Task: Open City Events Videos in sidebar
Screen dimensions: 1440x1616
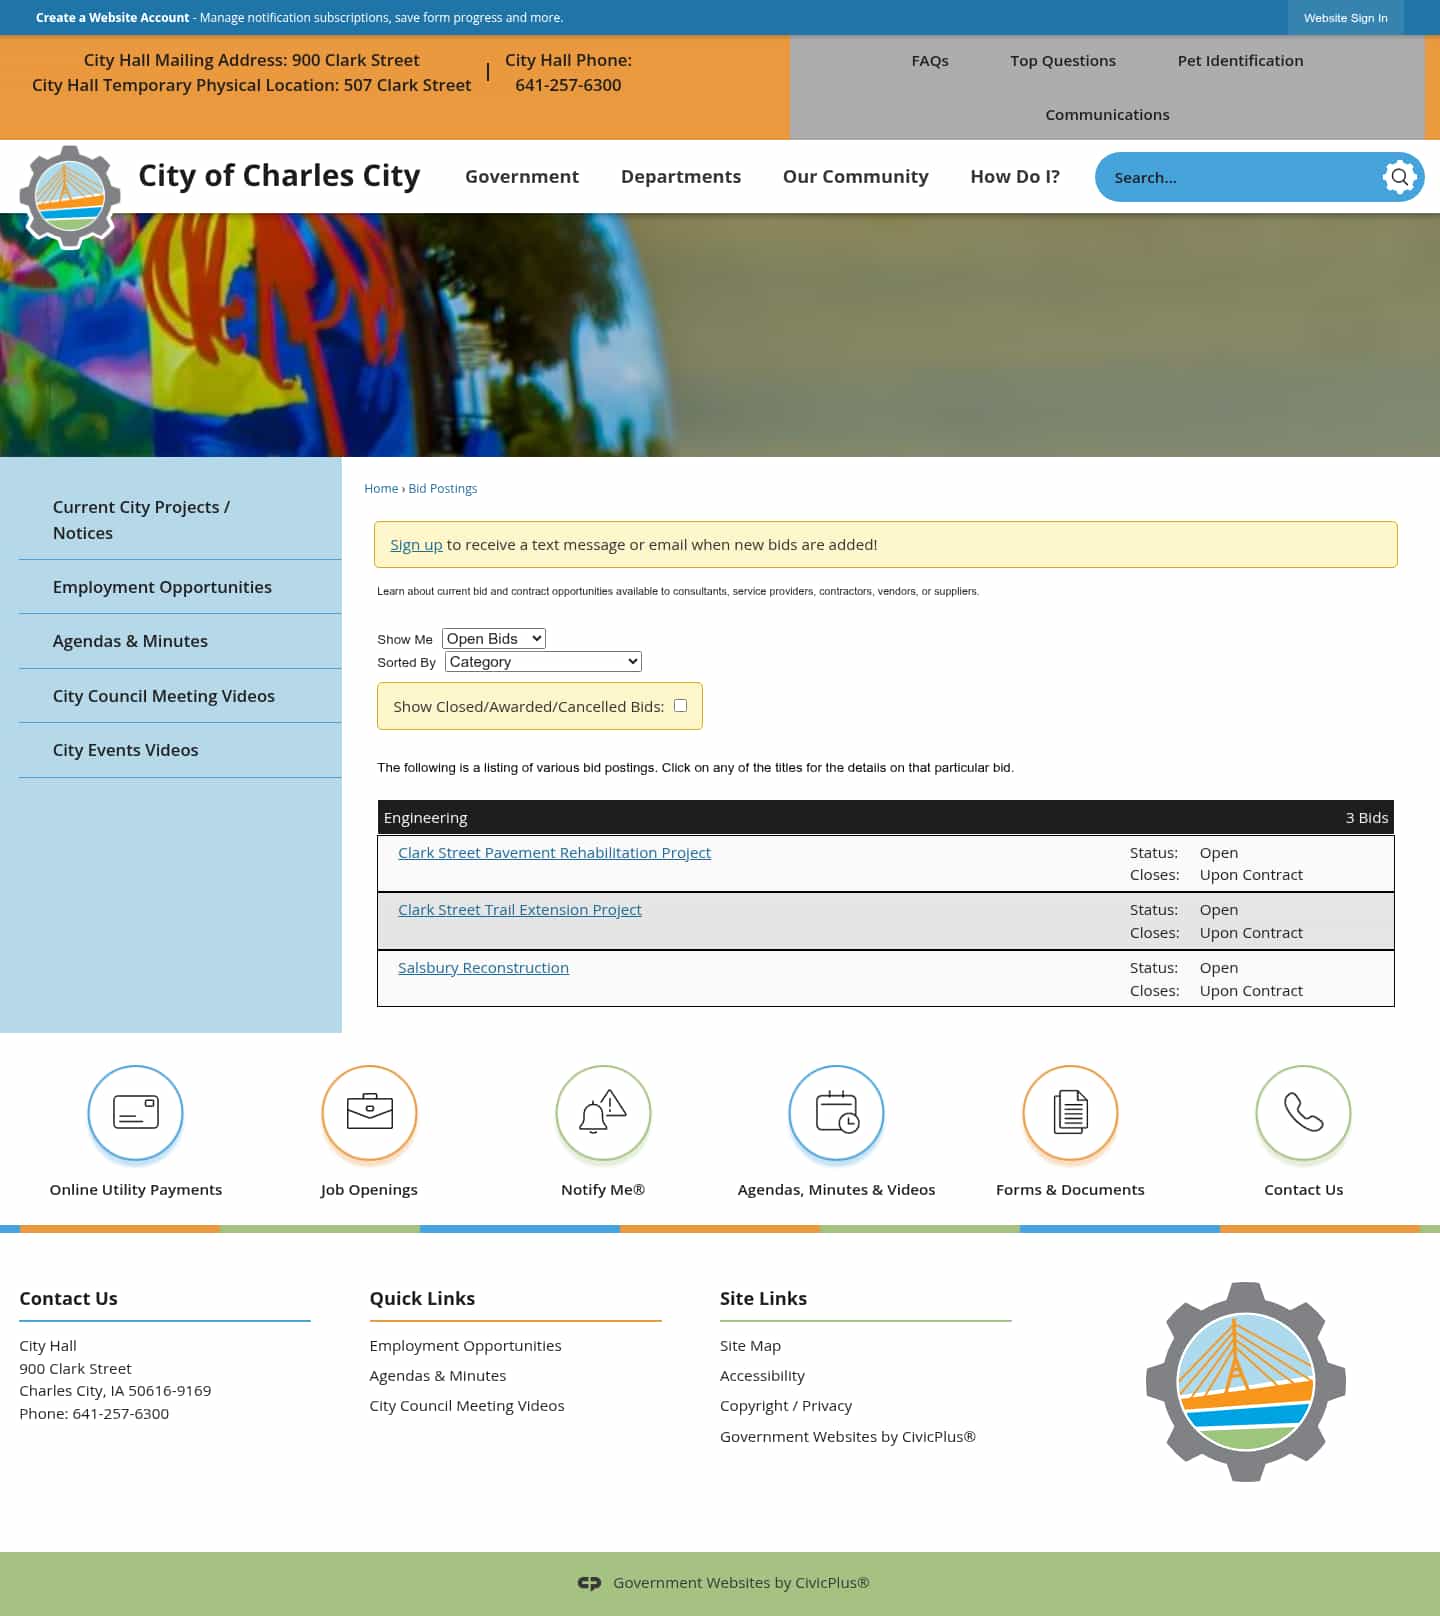Action: (x=180, y=750)
